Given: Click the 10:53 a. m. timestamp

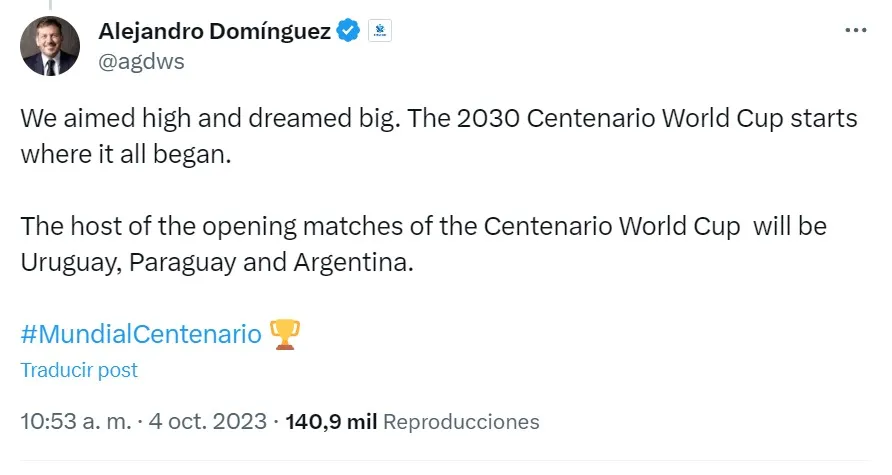Looking at the screenshot, I should (x=76, y=421).
